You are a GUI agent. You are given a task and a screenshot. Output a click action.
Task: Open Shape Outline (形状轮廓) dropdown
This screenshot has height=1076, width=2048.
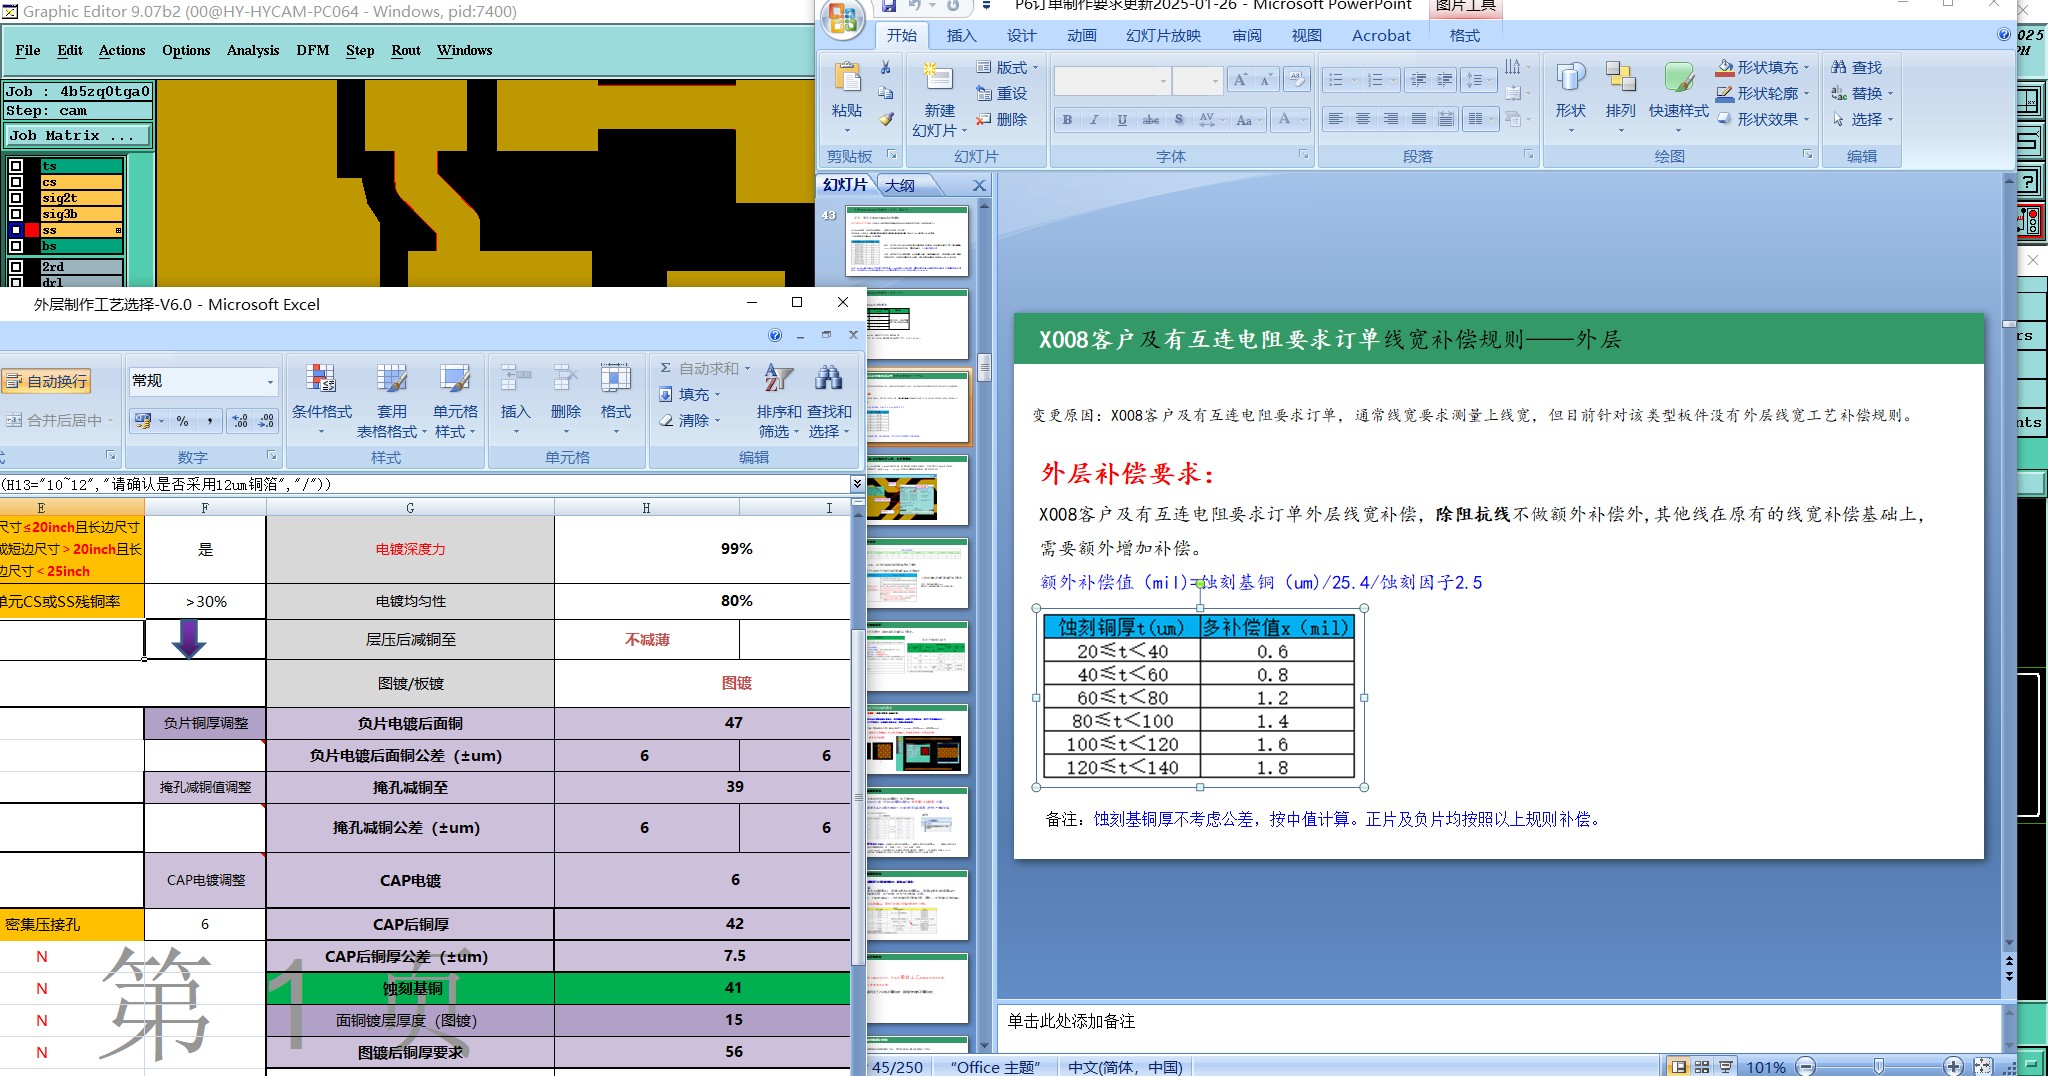[x=1764, y=93]
